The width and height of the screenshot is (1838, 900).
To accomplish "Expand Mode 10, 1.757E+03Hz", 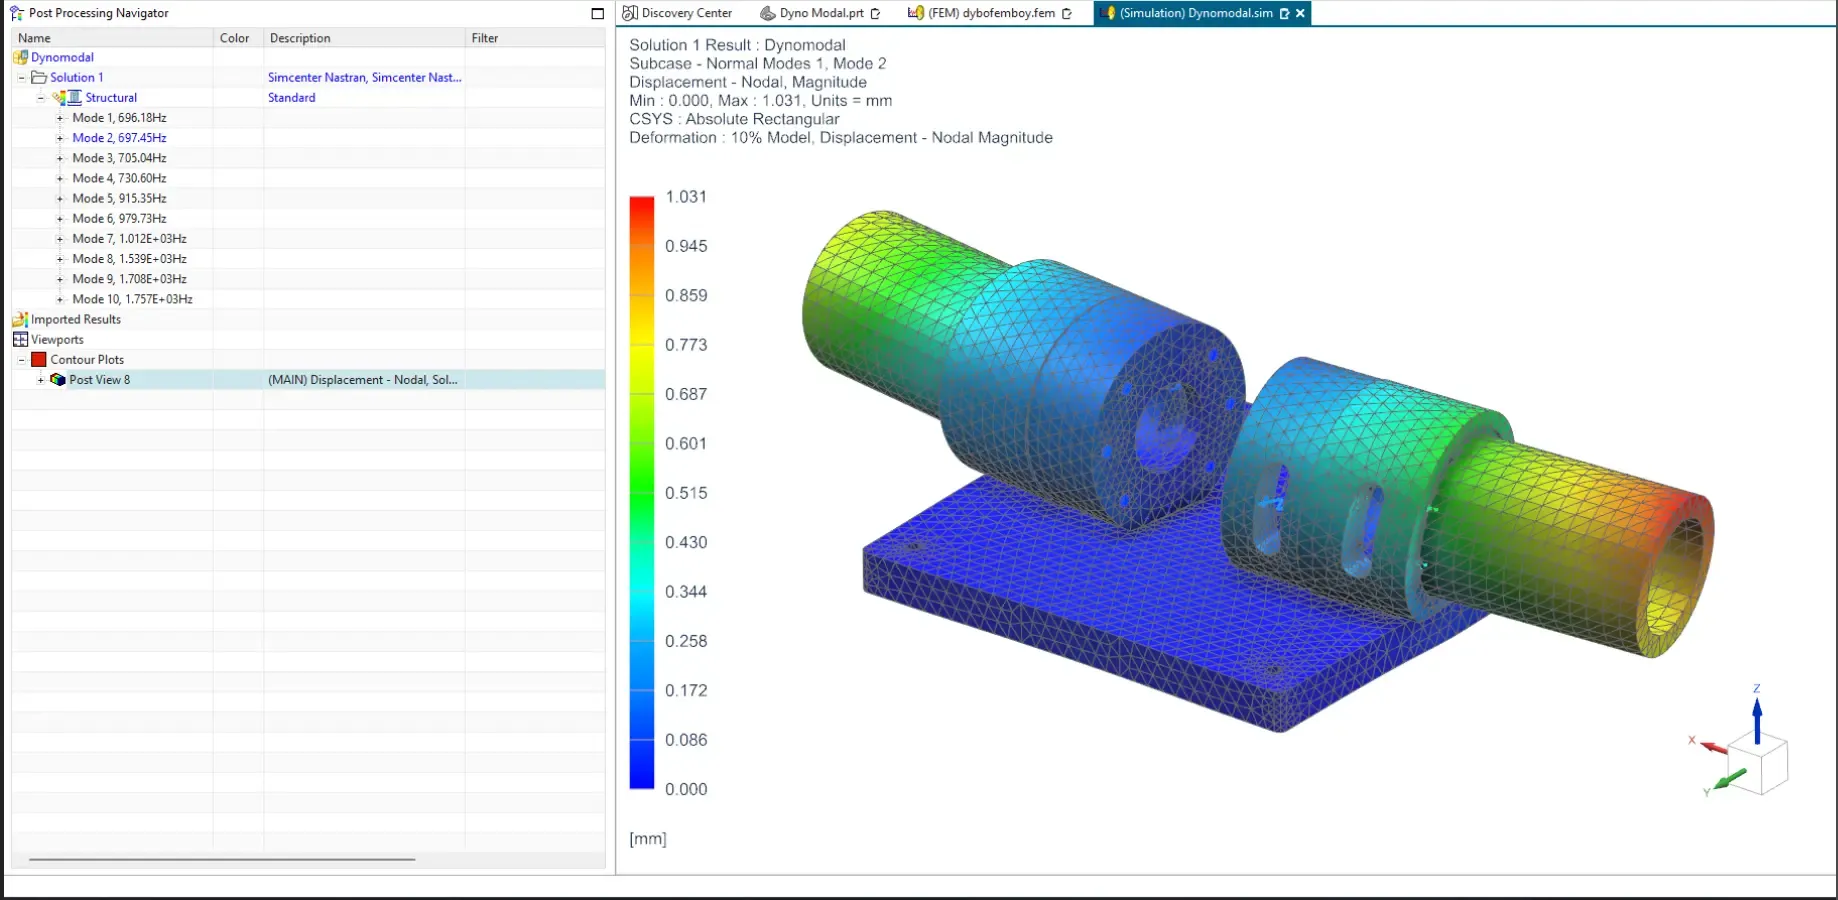I will (60, 299).
